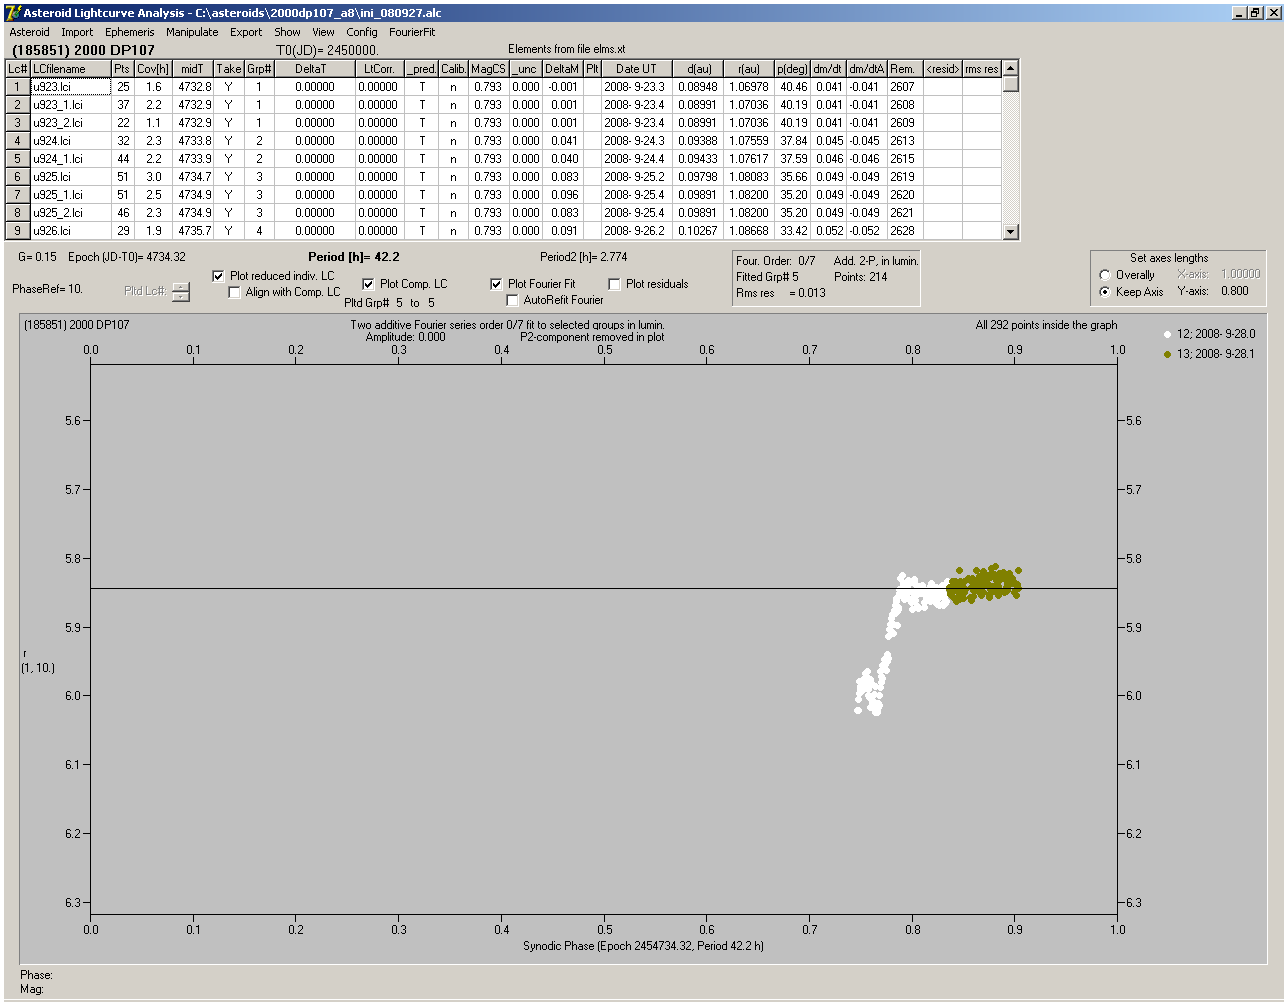Restore the window with title bar restore button
The height and width of the screenshot is (1002, 1288).
tap(1256, 13)
